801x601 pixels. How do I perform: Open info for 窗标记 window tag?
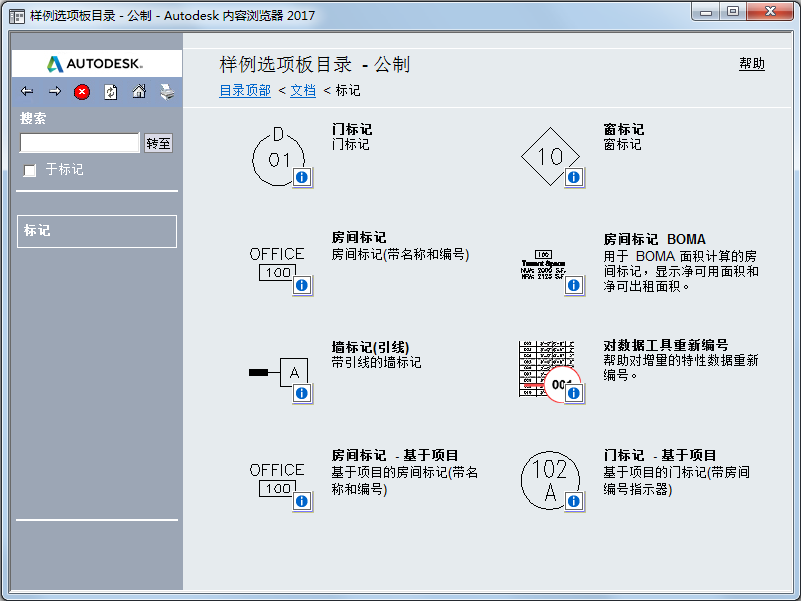(x=574, y=177)
